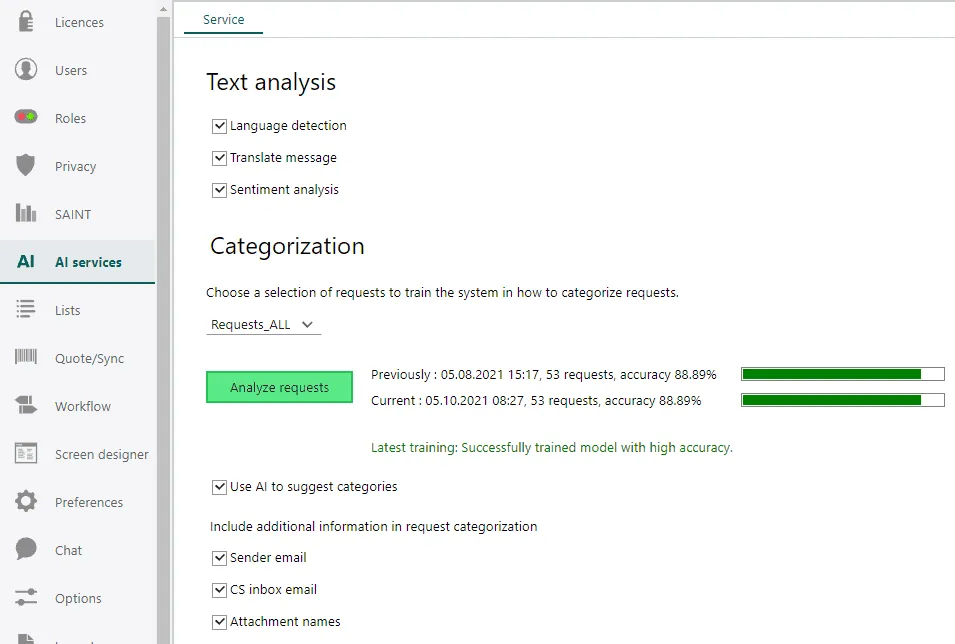Open Chat via the speech bubble icon
The image size is (955, 644).
[26, 550]
